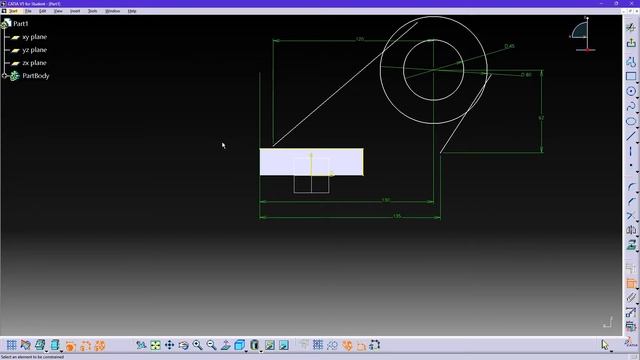Screen dimensions: 640x360
Task: Click Constraints Defined in Dialog Box icon
Action: pos(631,268)
